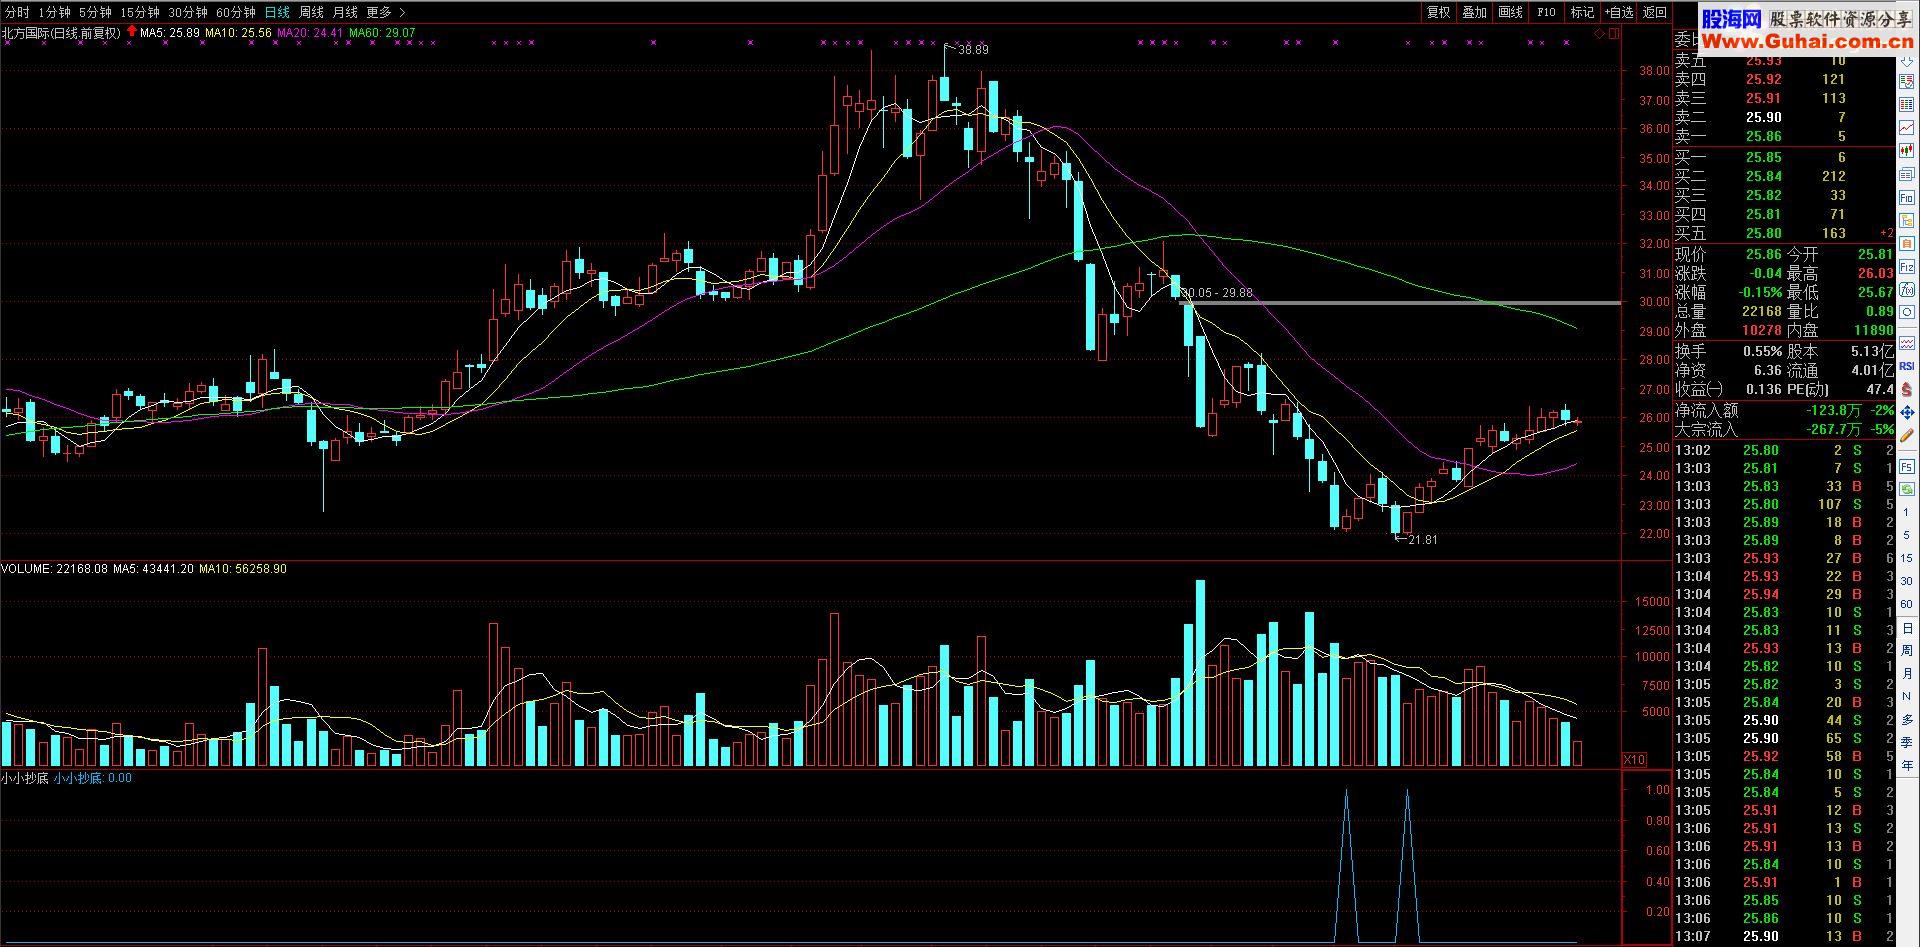Click the 38.89 high price marker
This screenshot has height=947, width=1920.
pyautogui.click(x=972, y=50)
